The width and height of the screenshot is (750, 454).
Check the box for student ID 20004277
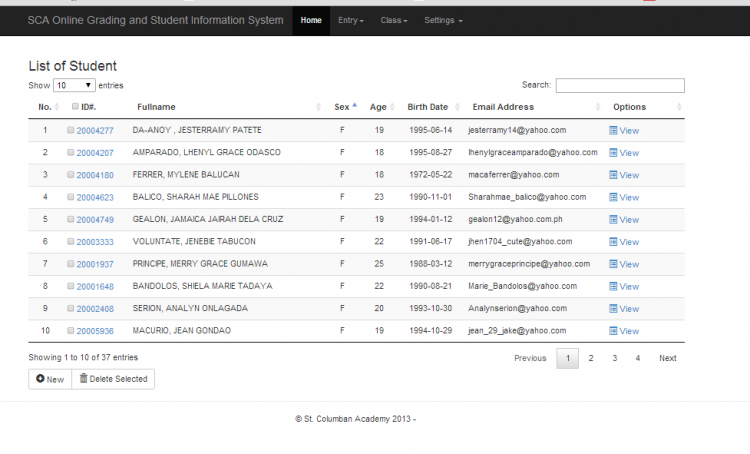(71, 130)
